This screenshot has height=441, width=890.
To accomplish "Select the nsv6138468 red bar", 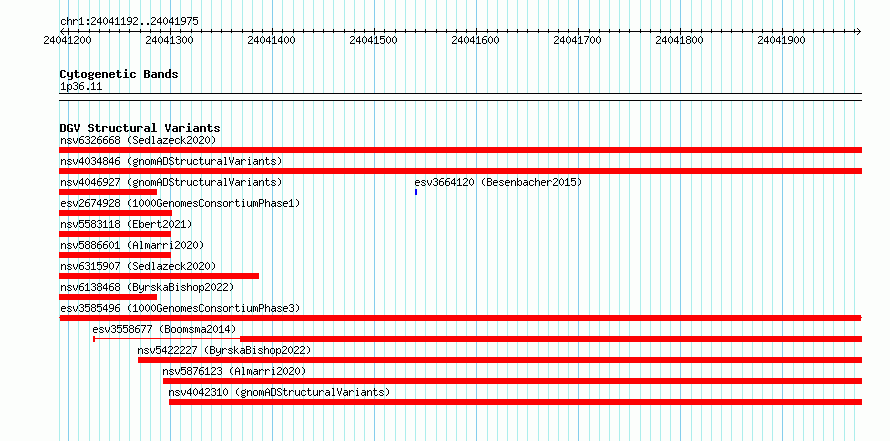I will (x=108, y=297).
